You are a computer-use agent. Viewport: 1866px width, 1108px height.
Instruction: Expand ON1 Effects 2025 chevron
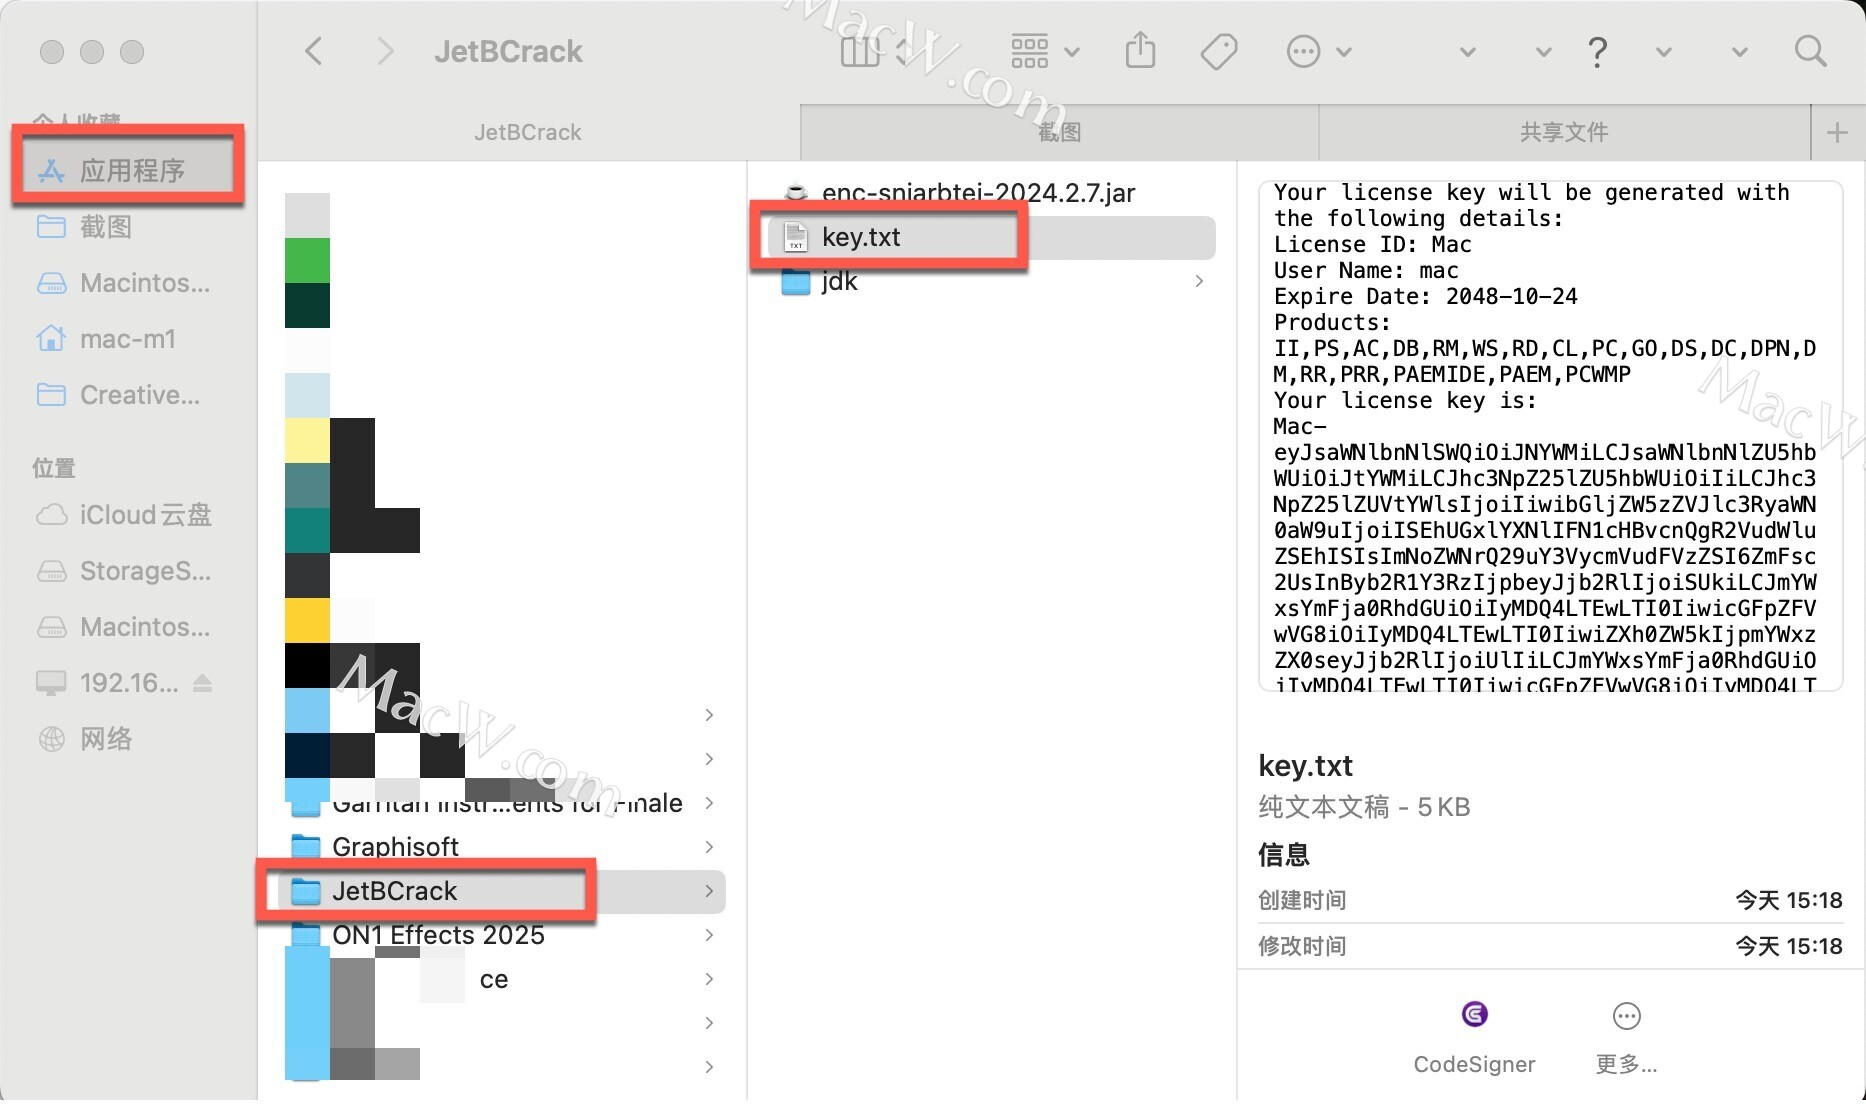[x=709, y=935]
